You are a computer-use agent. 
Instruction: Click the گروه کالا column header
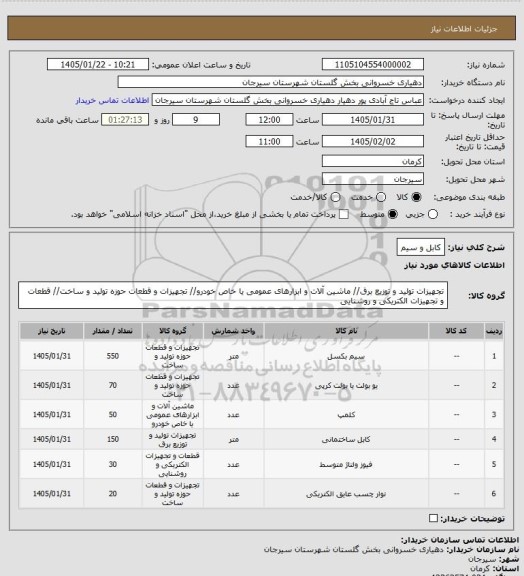tap(173, 331)
